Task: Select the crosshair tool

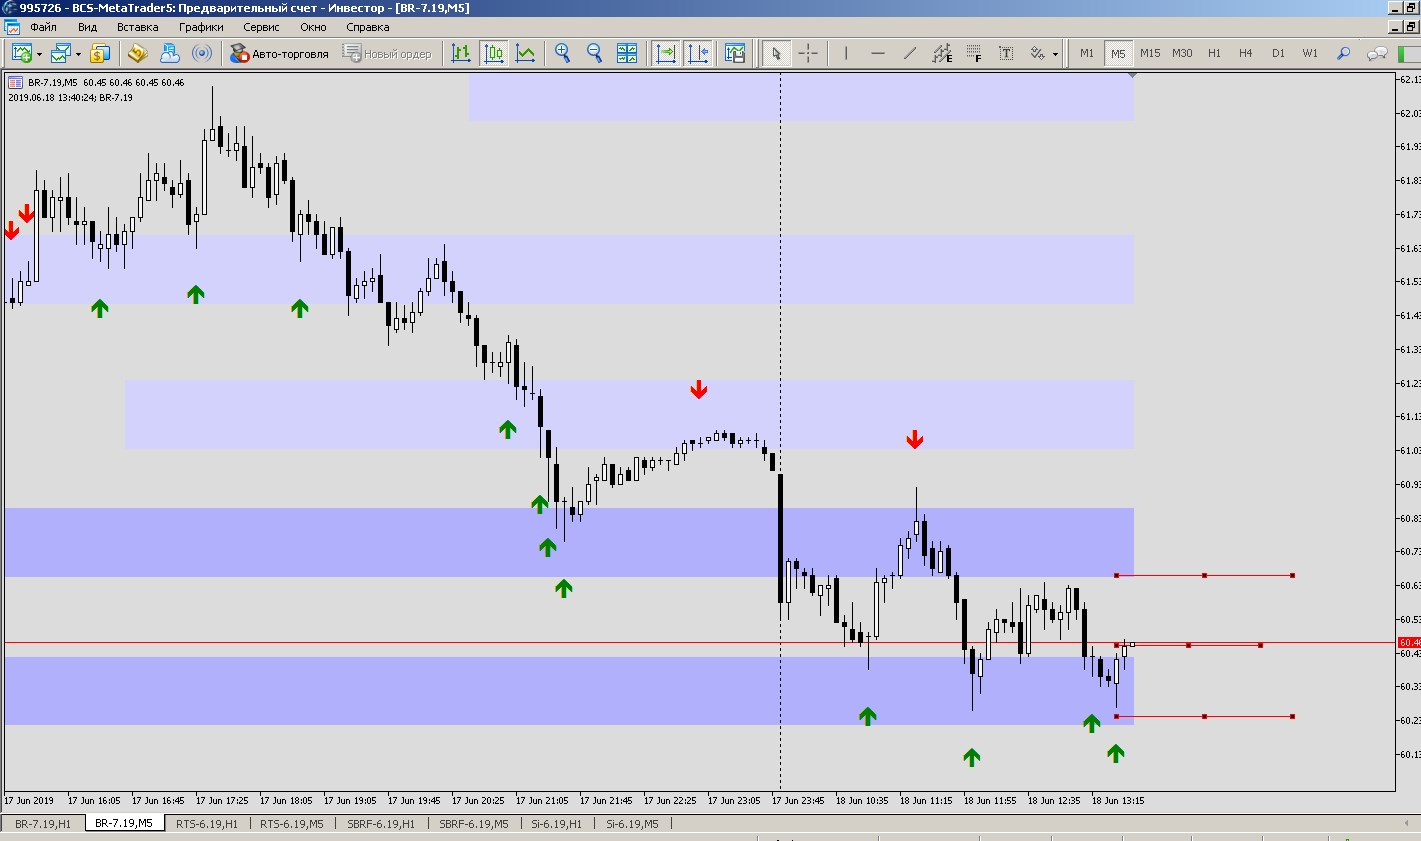Action: 808,53
